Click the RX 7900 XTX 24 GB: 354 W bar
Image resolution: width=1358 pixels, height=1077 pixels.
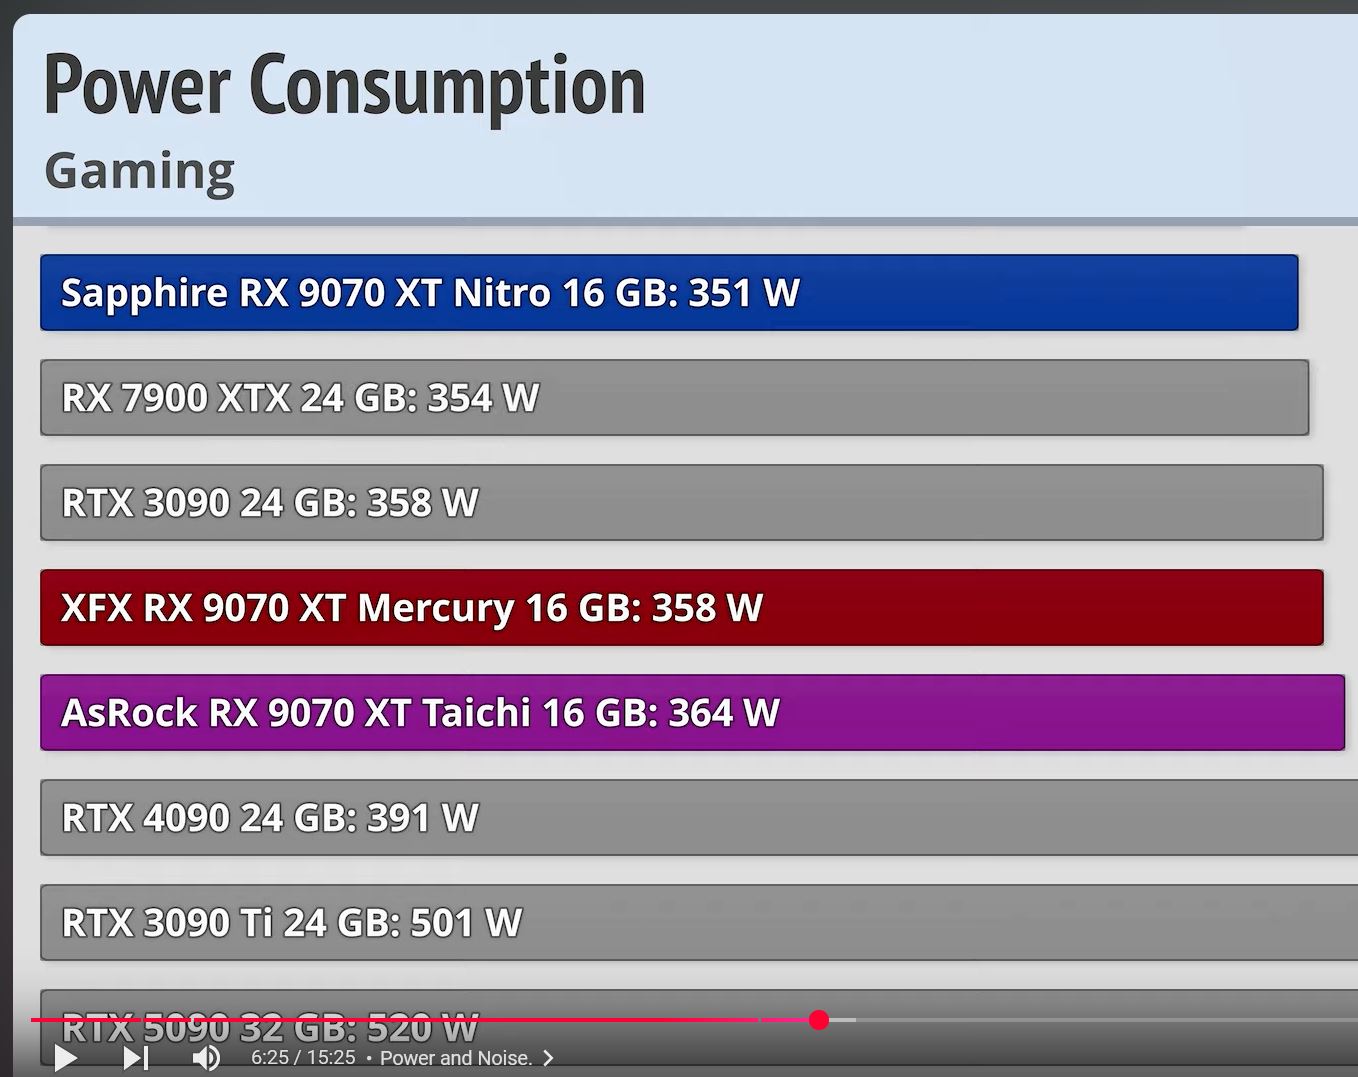click(x=674, y=398)
